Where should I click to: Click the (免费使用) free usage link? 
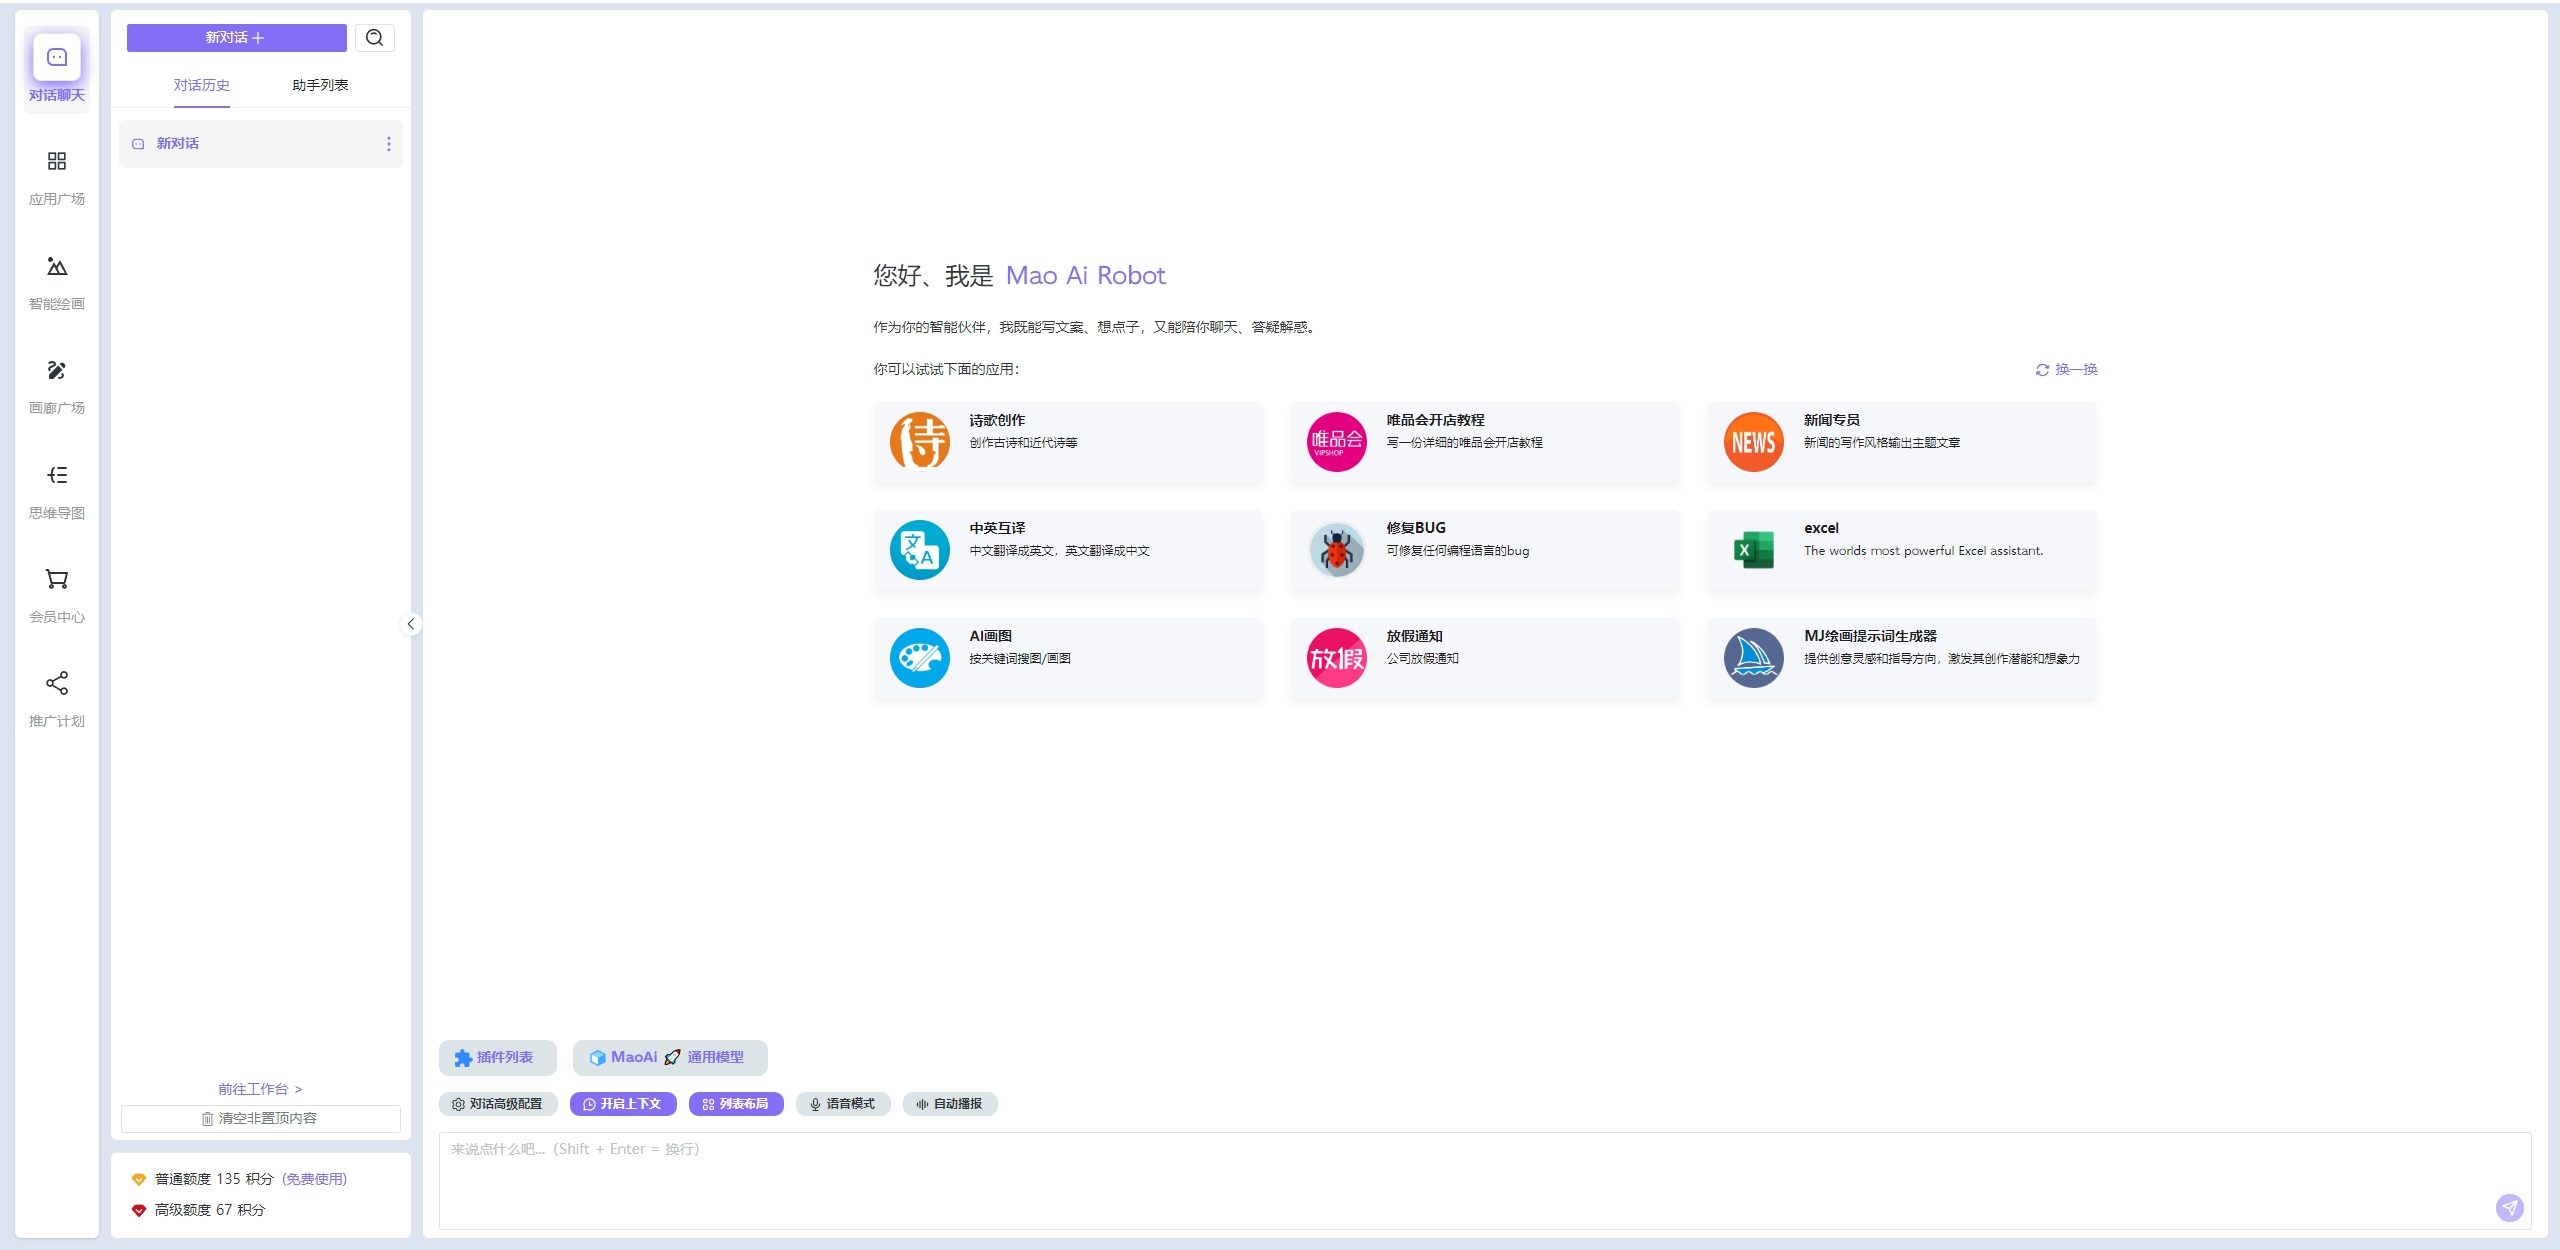315,1180
